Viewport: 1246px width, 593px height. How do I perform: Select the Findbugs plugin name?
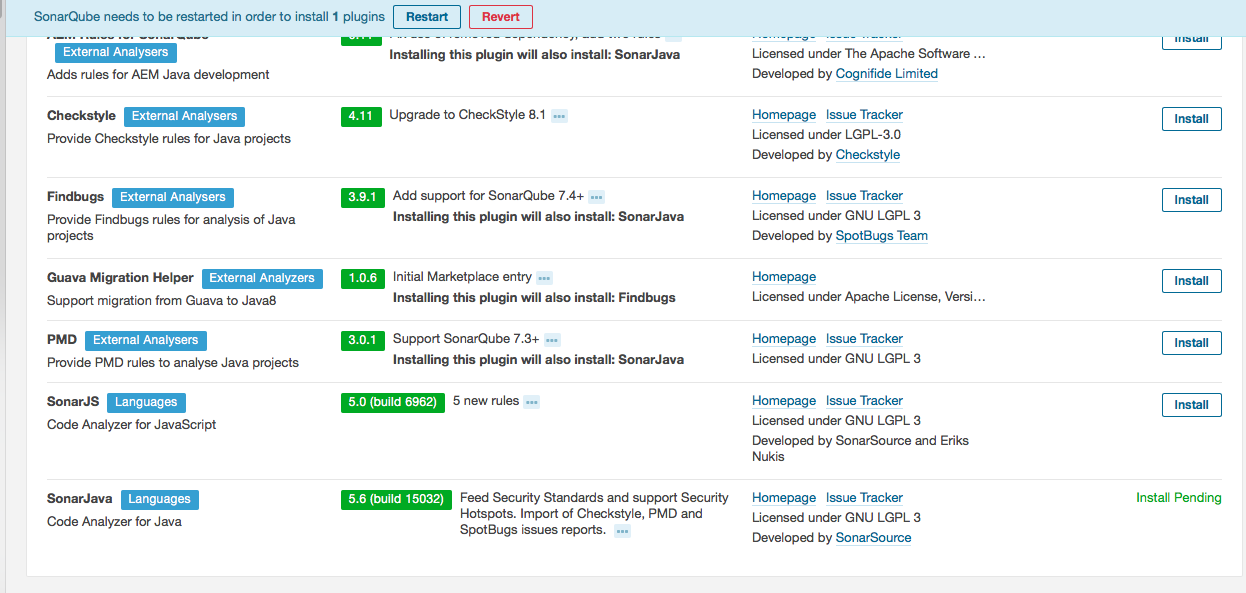click(75, 197)
